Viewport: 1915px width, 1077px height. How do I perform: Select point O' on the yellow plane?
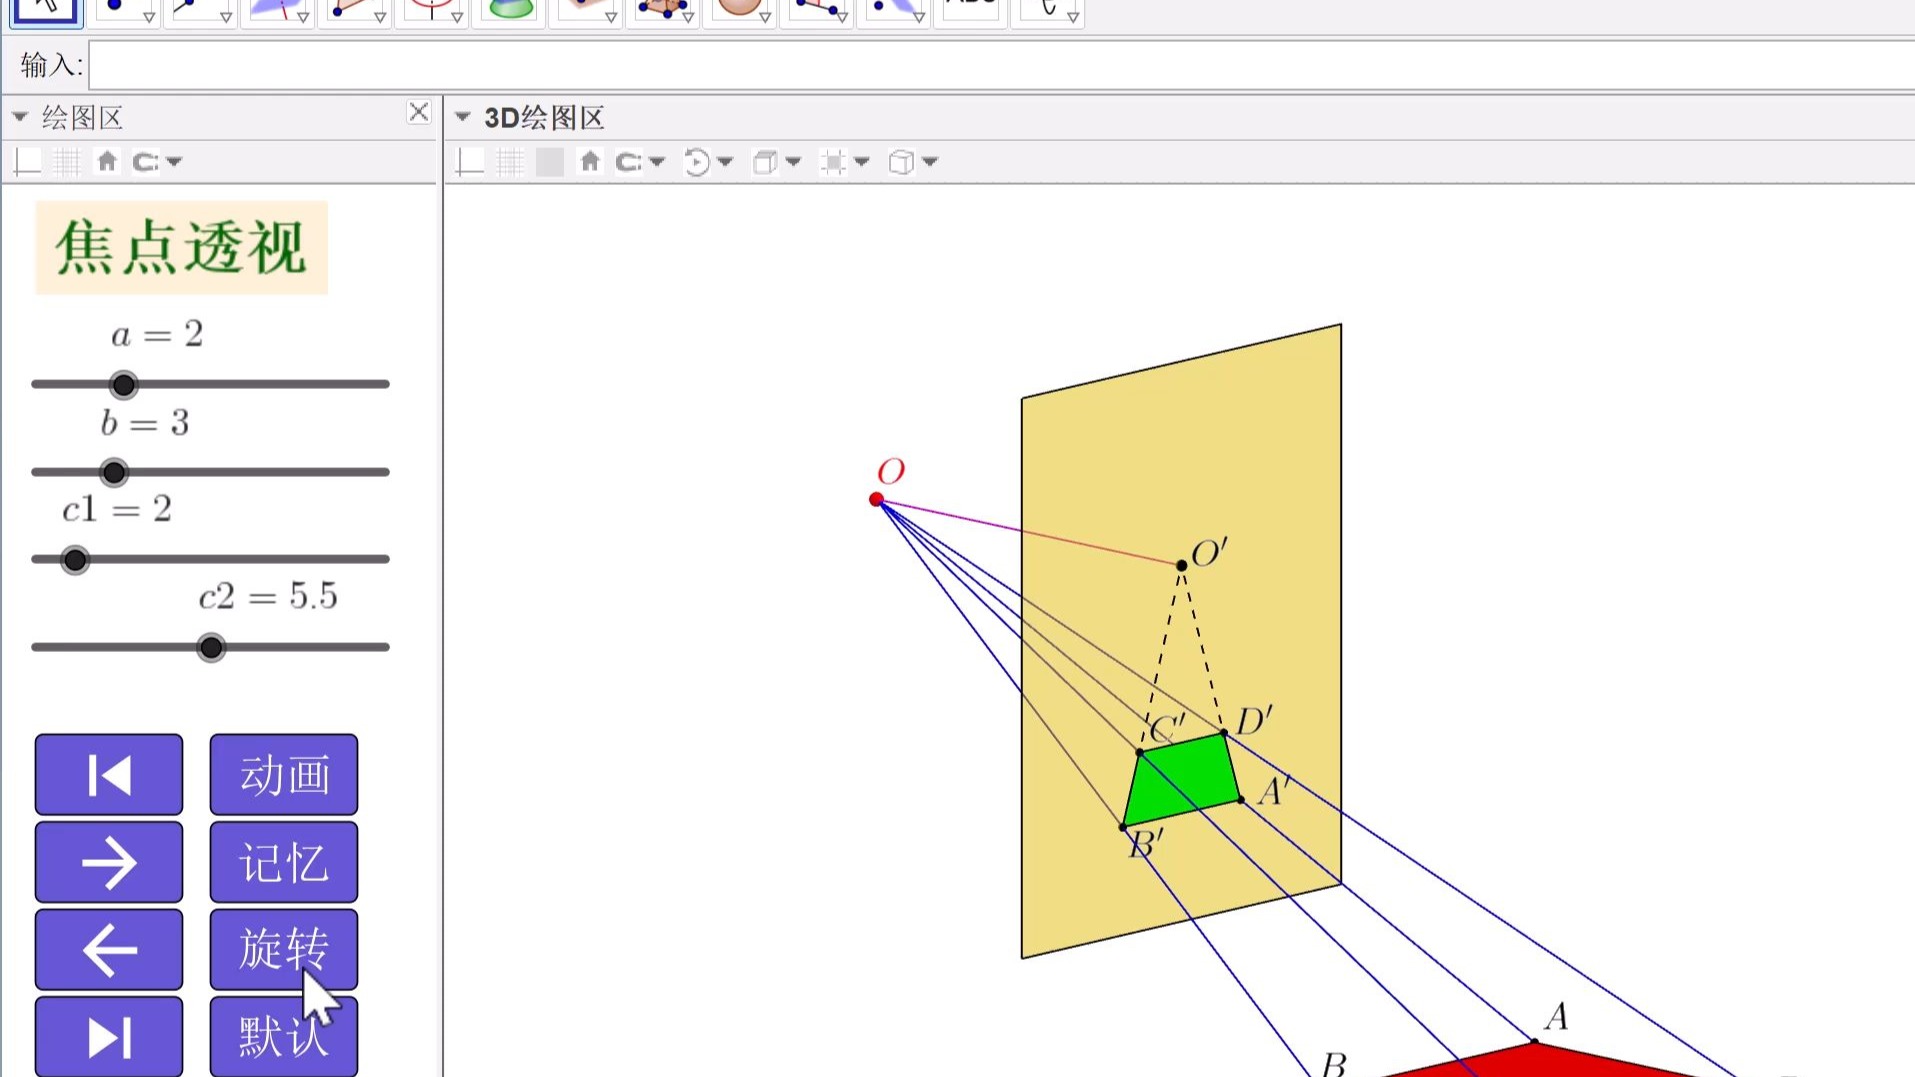[x=1181, y=565]
